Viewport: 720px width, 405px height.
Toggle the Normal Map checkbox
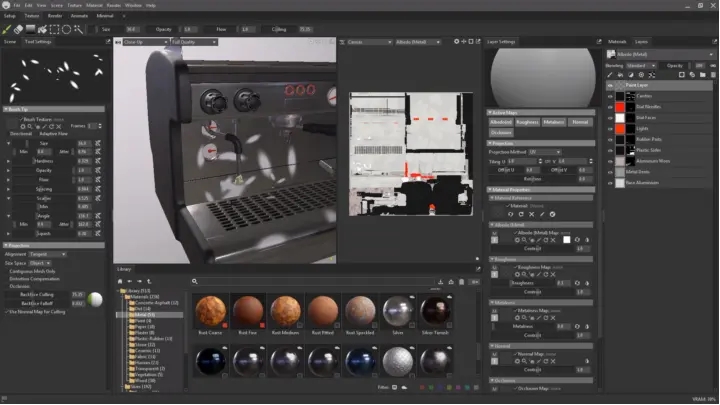tap(515, 354)
